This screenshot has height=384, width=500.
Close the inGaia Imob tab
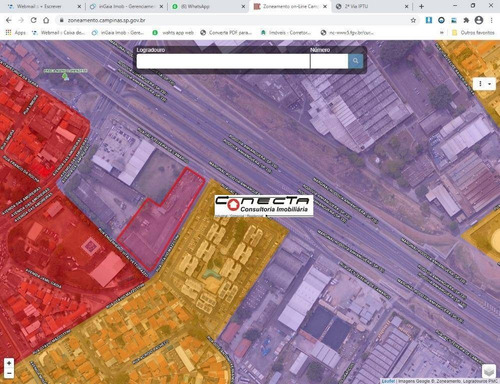click(161, 6)
